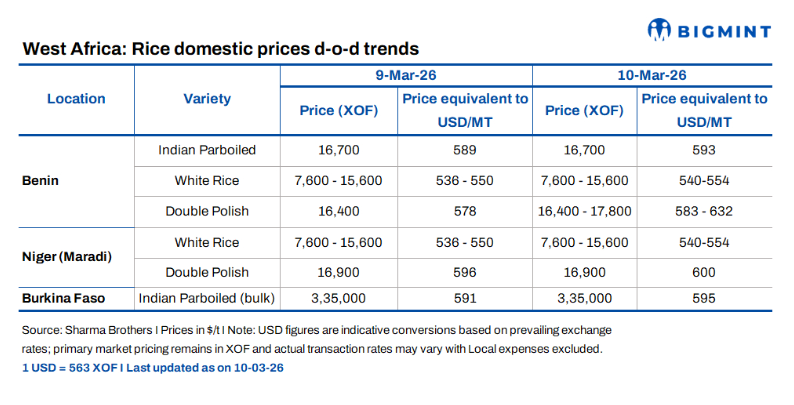This screenshot has width=794, height=405.
Task: Click the Indian Parboiled (bulk) variety cell
Action: click(x=207, y=298)
